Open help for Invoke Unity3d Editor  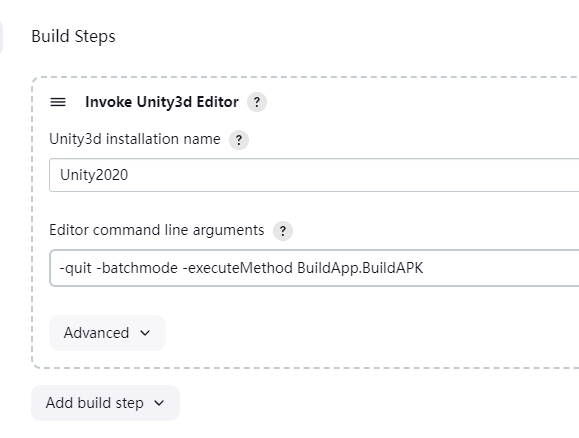[x=257, y=102]
